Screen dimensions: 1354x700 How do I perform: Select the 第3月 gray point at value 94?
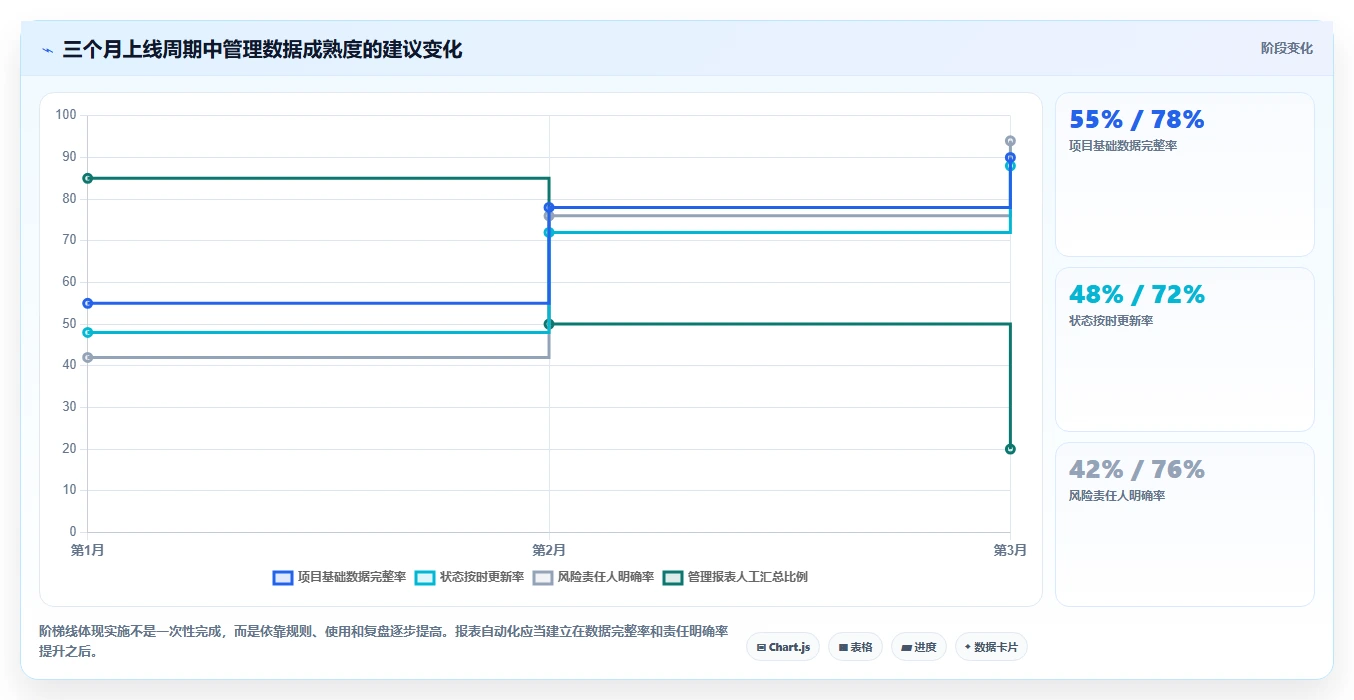(x=1010, y=141)
